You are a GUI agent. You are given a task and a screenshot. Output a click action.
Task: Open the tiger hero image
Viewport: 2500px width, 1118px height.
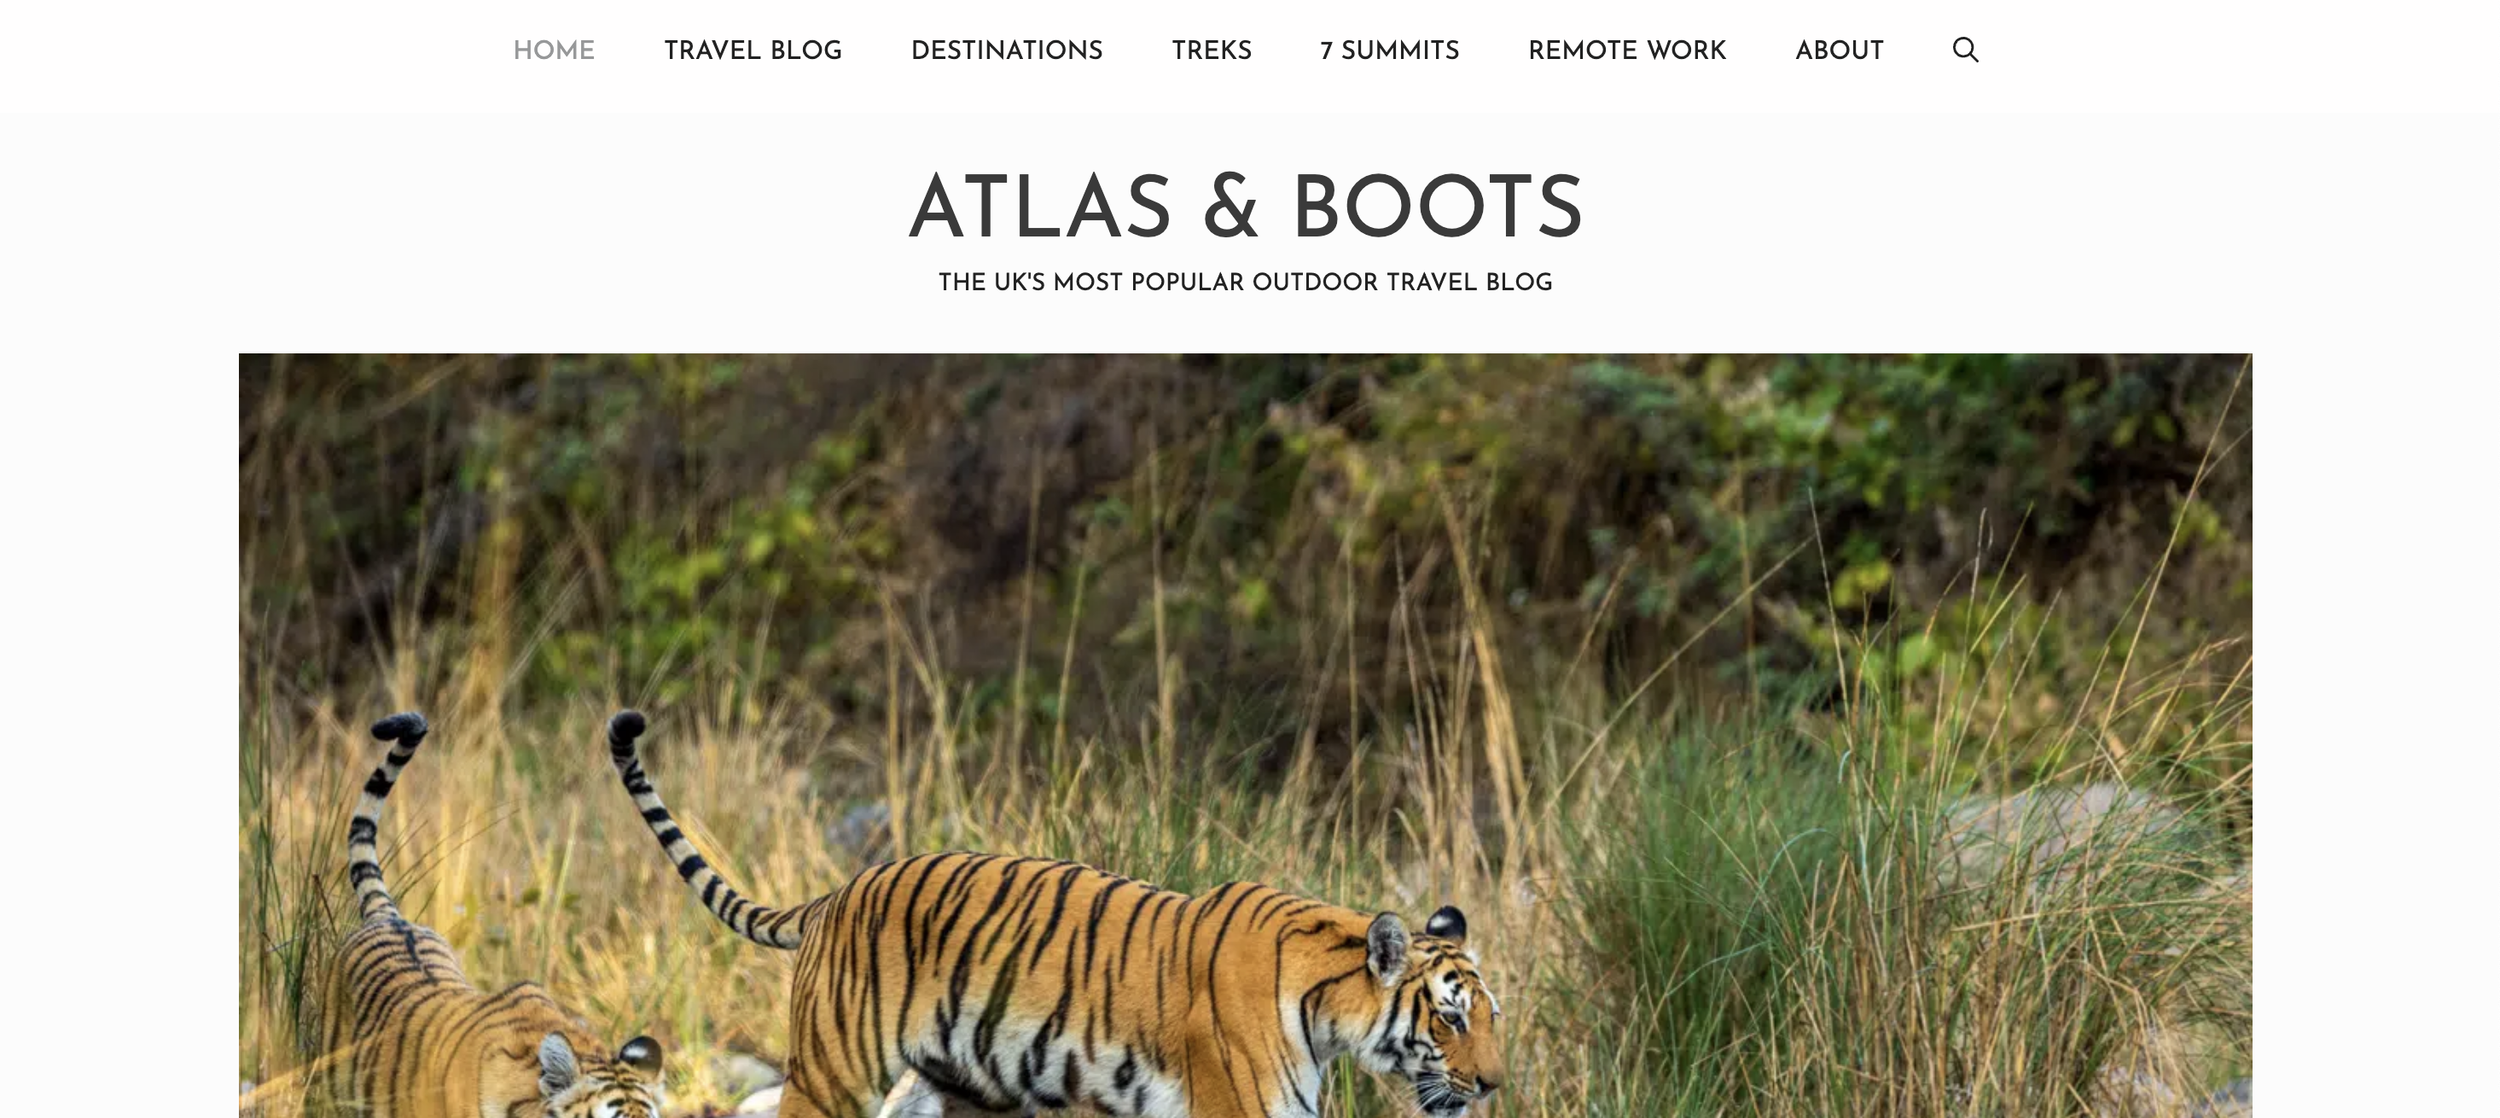[x=1245, y=735]
